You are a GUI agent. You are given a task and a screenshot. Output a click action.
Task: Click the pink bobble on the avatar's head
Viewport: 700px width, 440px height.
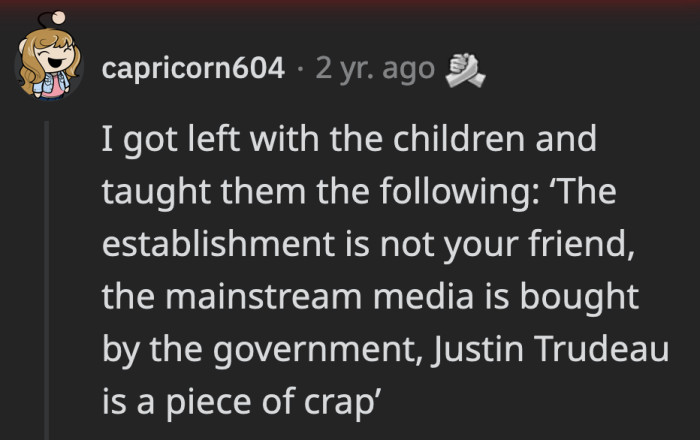point(58,17)
